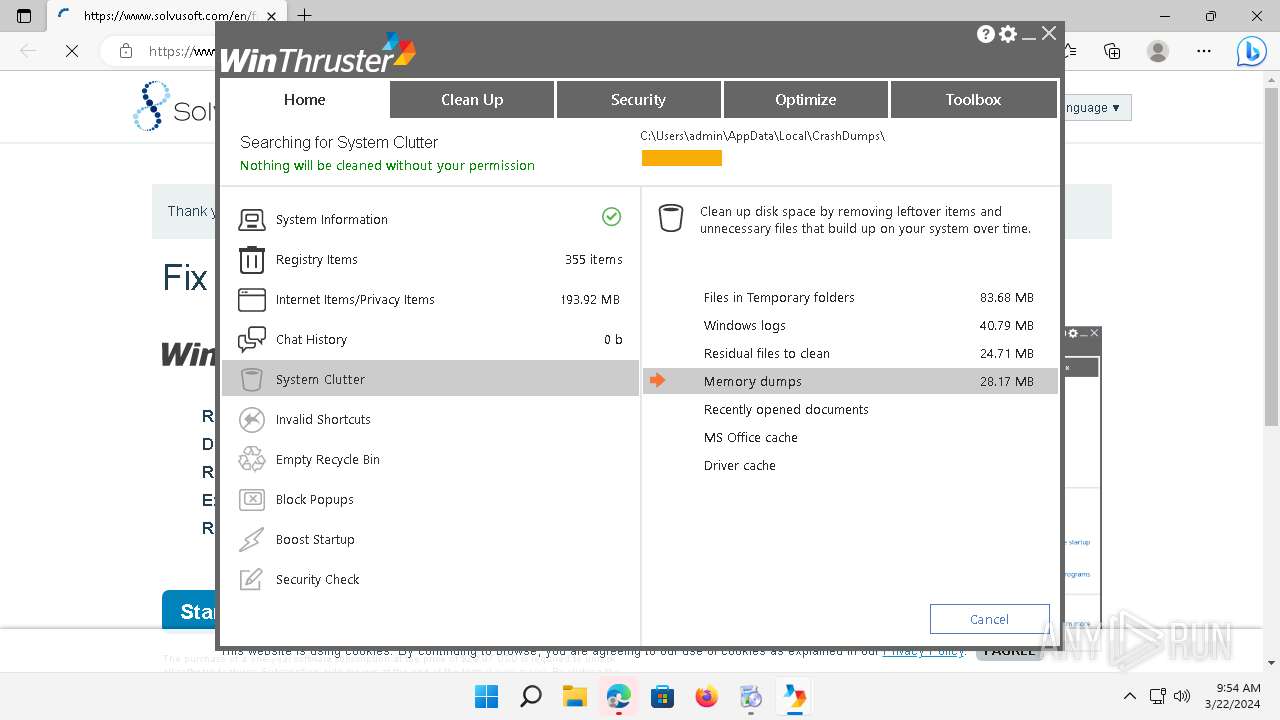Switch to Microsoft Edge on the taskbar
The height and width of the screenshot is (720, 1280).
(619, 696)
